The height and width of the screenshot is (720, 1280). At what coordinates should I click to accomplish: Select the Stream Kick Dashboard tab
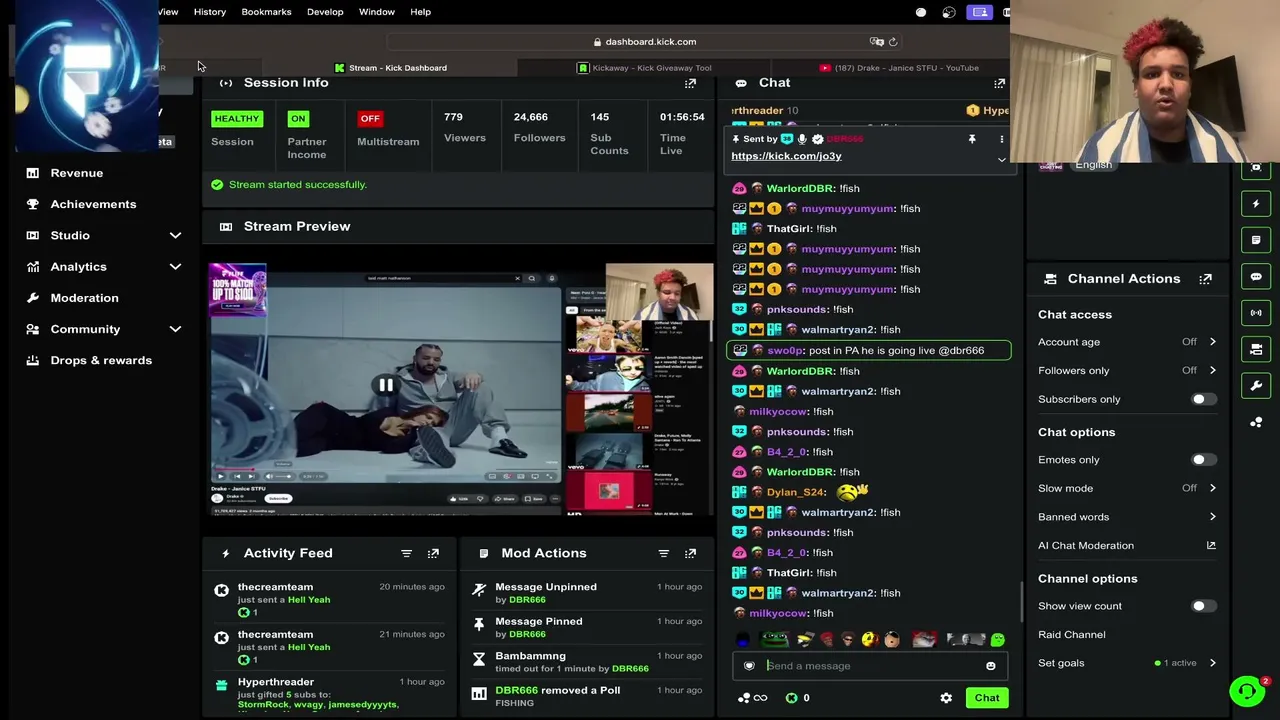(391, 68)
